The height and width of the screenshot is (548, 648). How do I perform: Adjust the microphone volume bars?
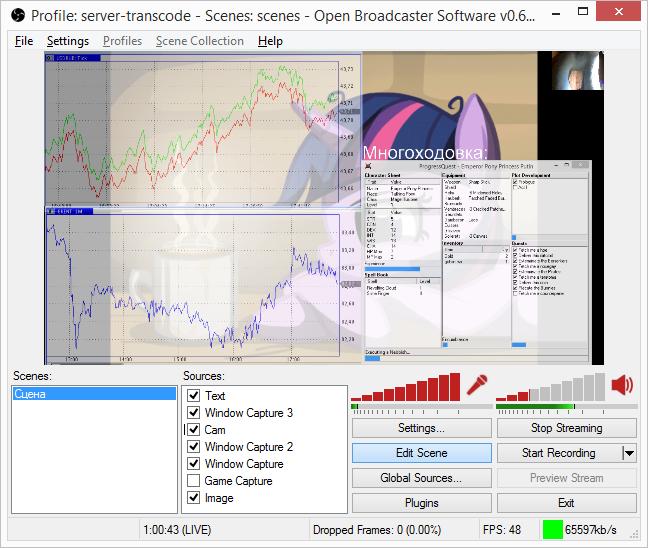coord(405,387)
